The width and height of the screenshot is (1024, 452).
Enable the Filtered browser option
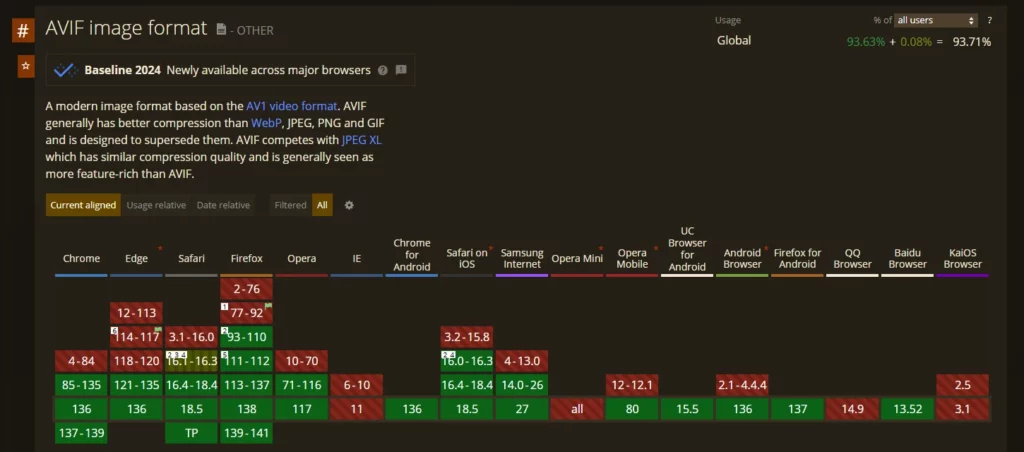[x=290, y=205]
